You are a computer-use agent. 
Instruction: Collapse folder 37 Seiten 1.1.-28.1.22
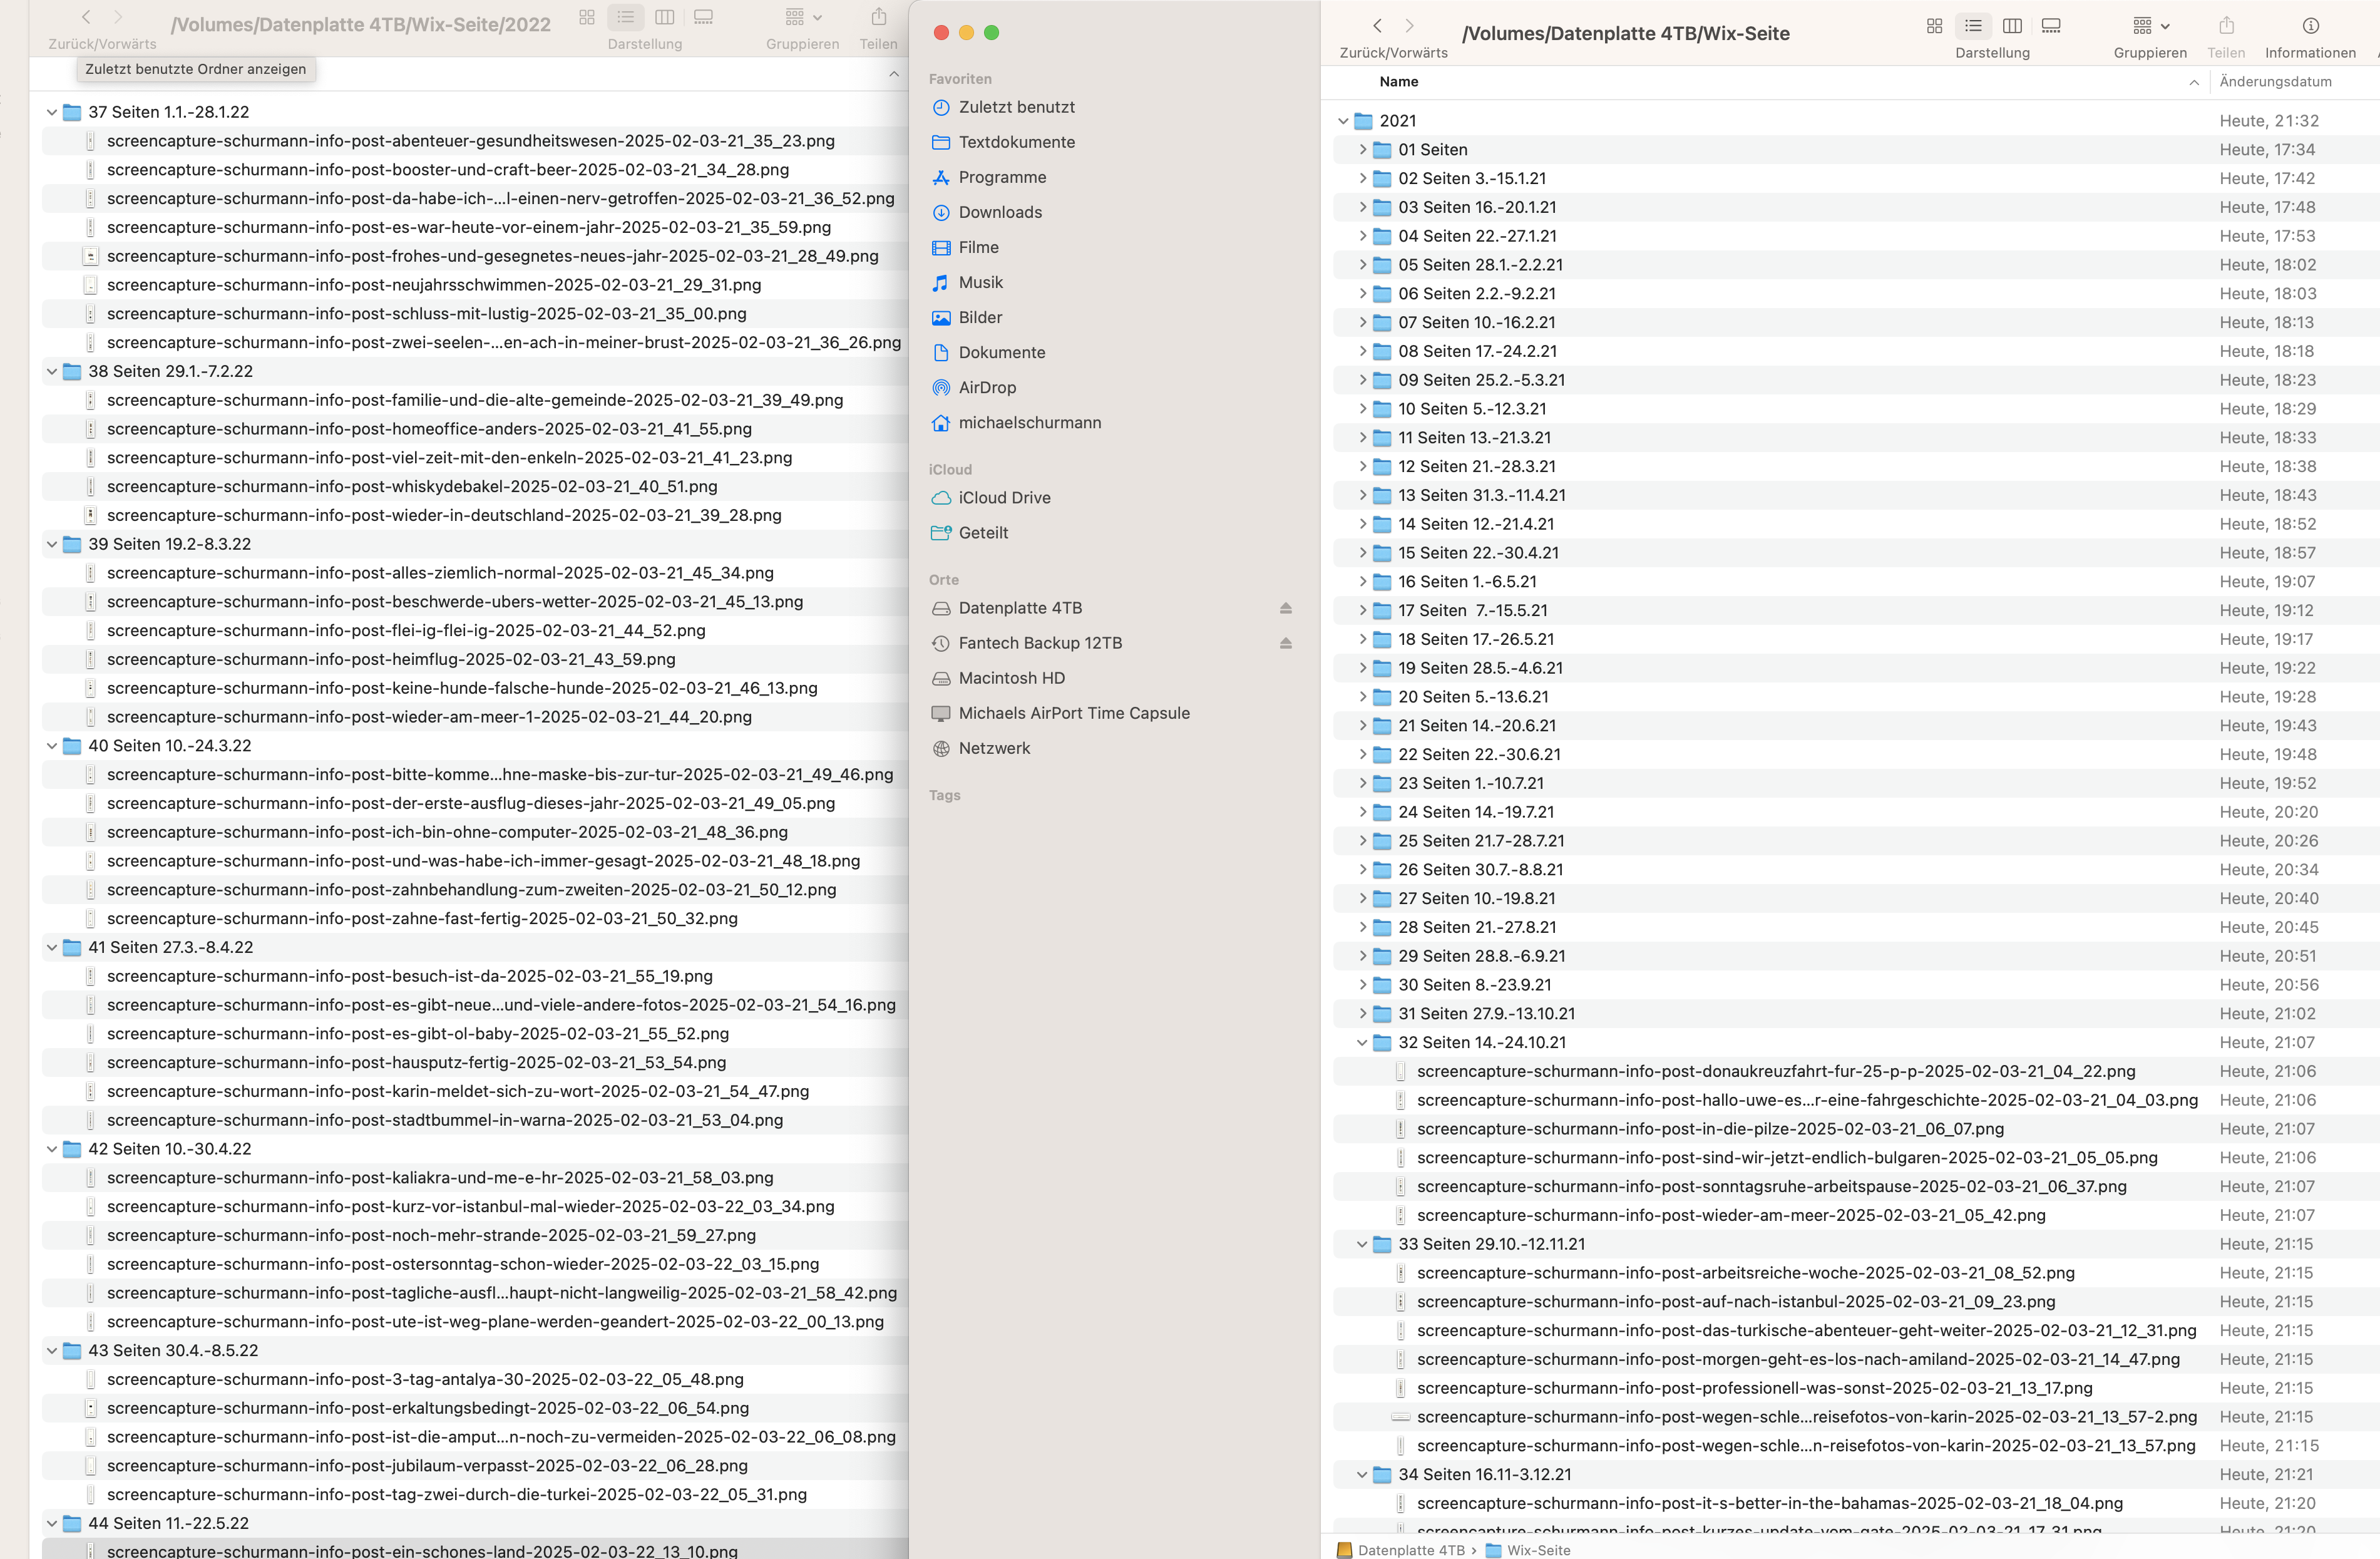52,112
